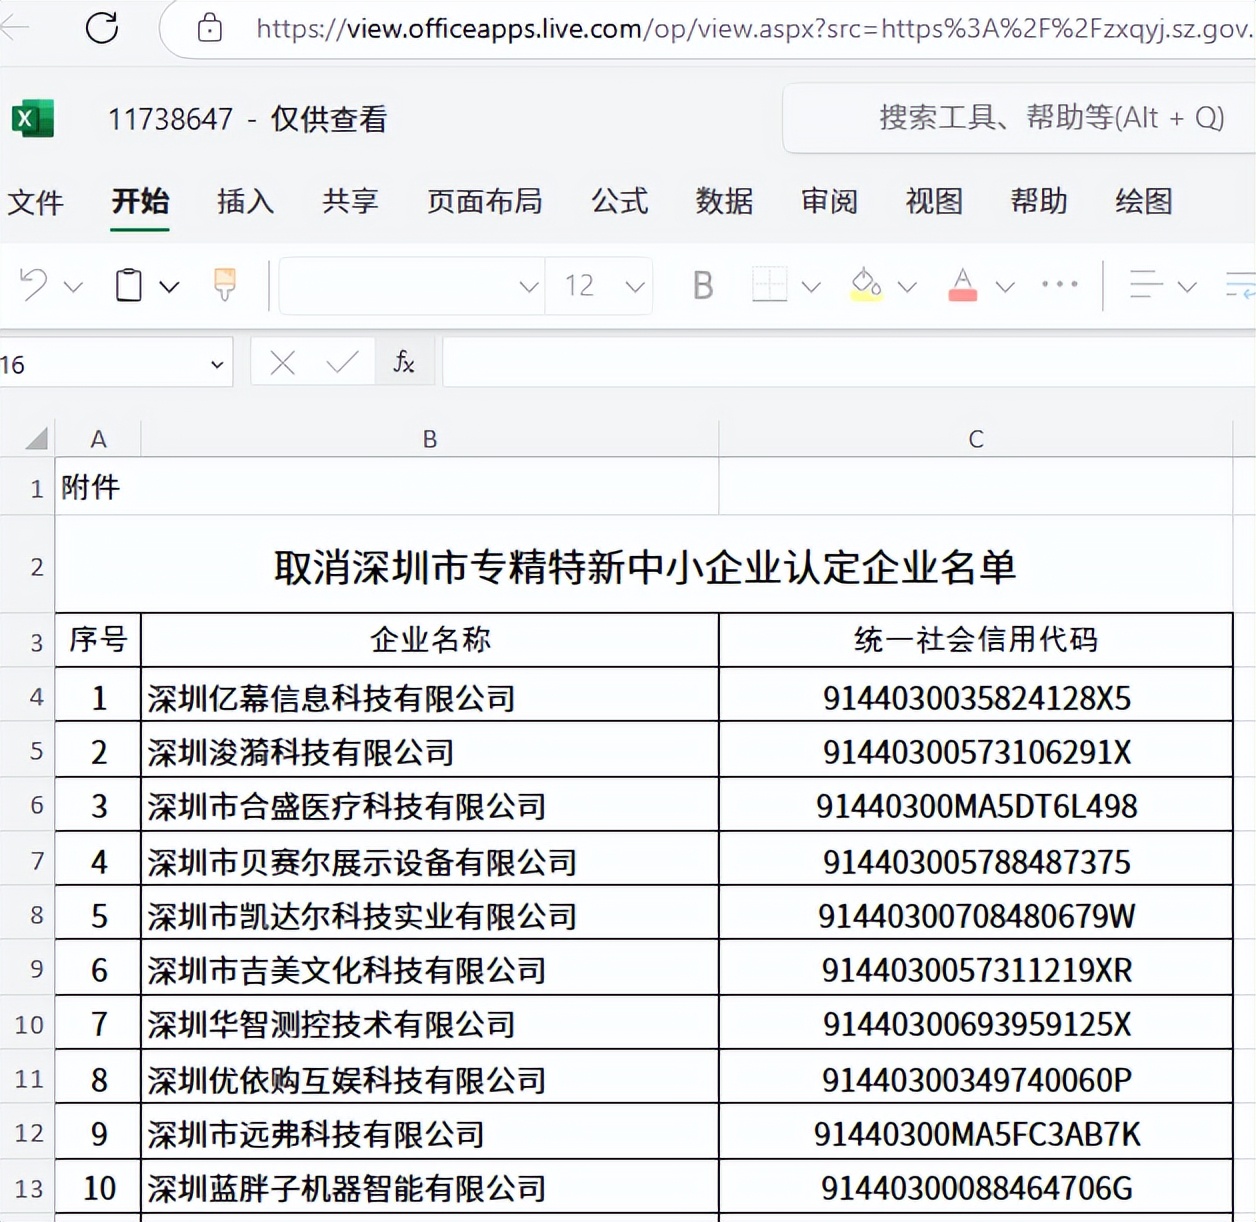Click the Insert Function fx icon
Image resolution: width=1256 pixels, height=1222 pixels.
coord(404,362)
